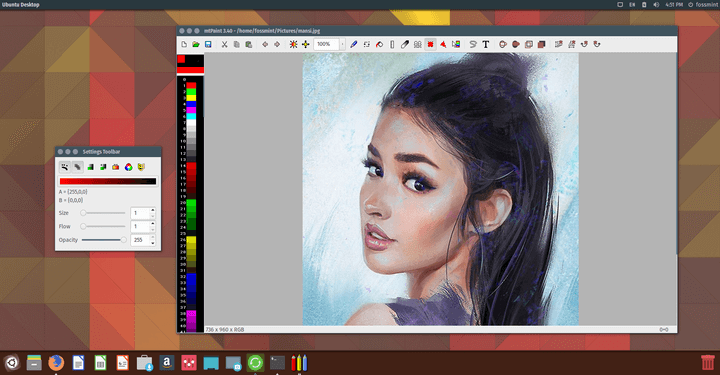Select the Make Selection tool

430,45
